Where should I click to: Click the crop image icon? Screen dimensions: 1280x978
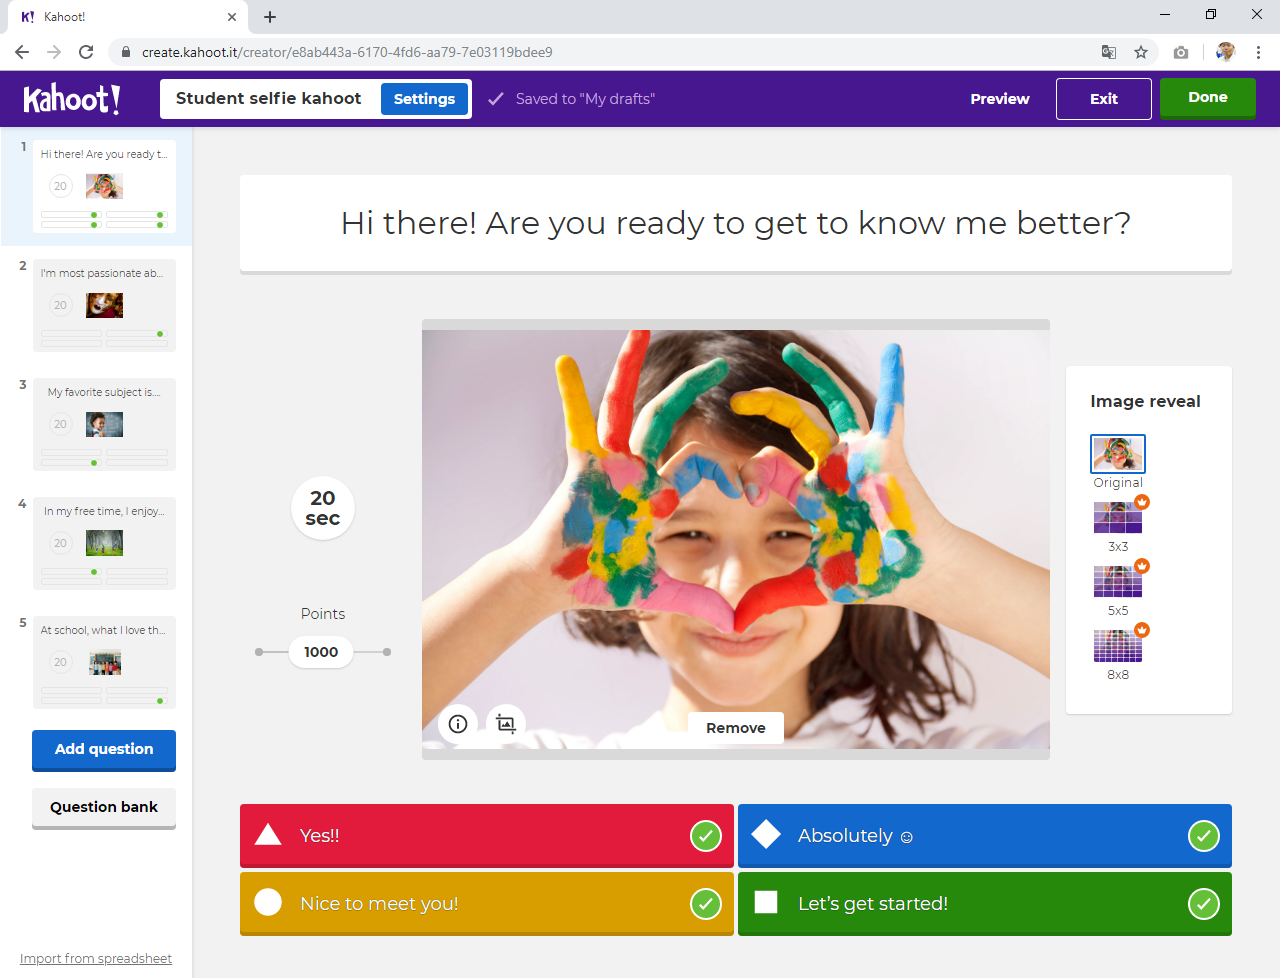pos(506,724)
